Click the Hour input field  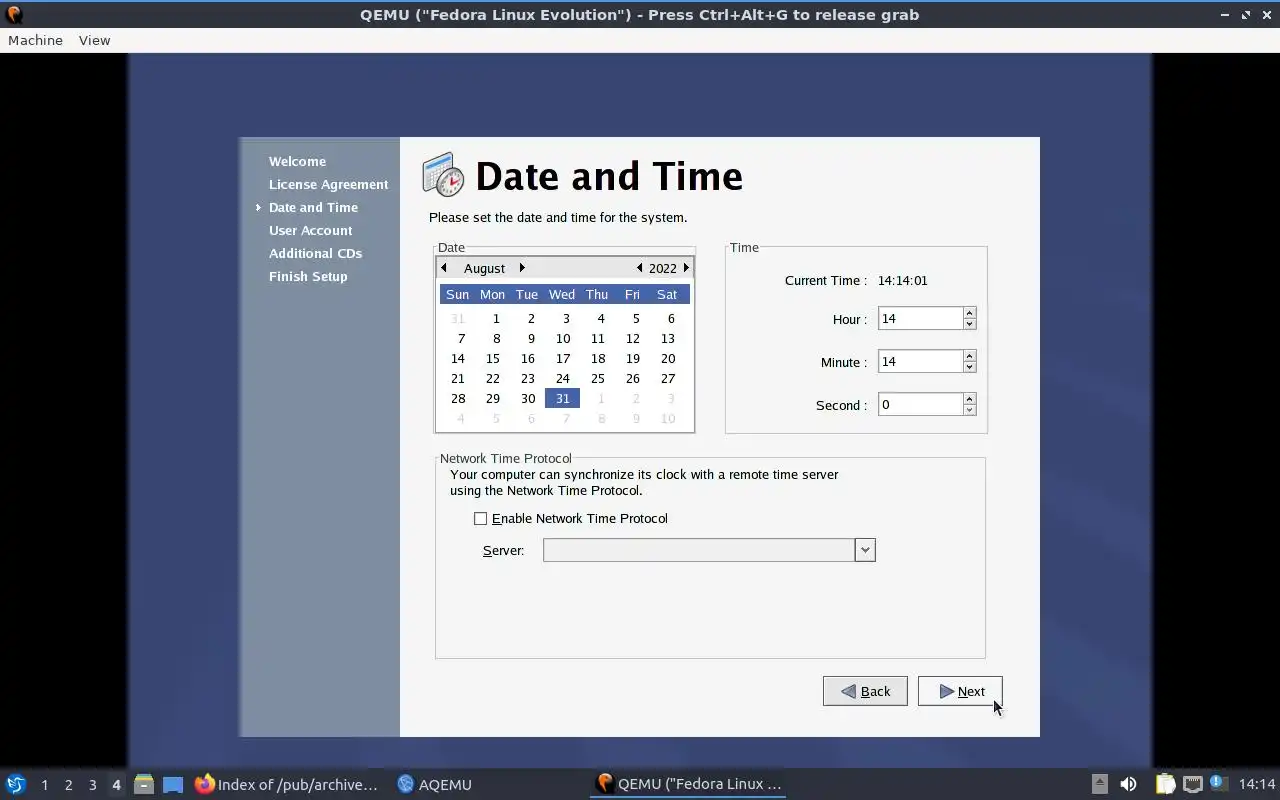click(x=920, y=318)
